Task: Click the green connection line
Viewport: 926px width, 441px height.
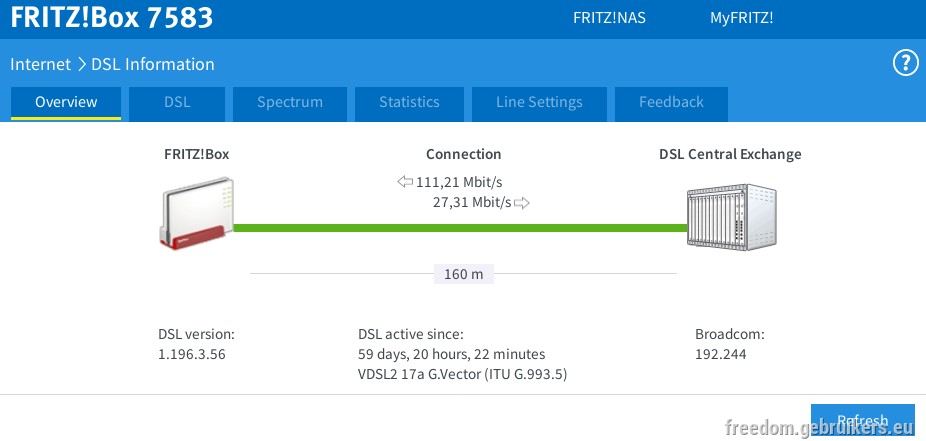Action: pyautogui.click(x=461, y=228)
